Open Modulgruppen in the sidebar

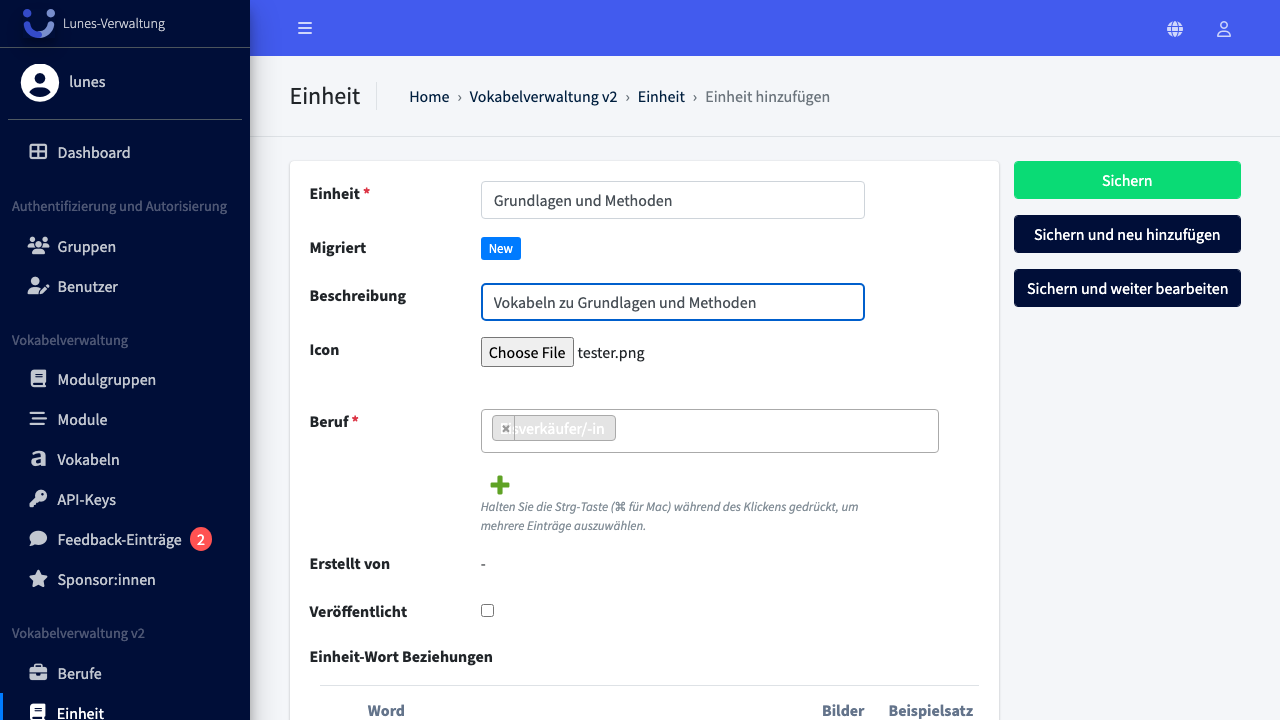coord(125,379)
